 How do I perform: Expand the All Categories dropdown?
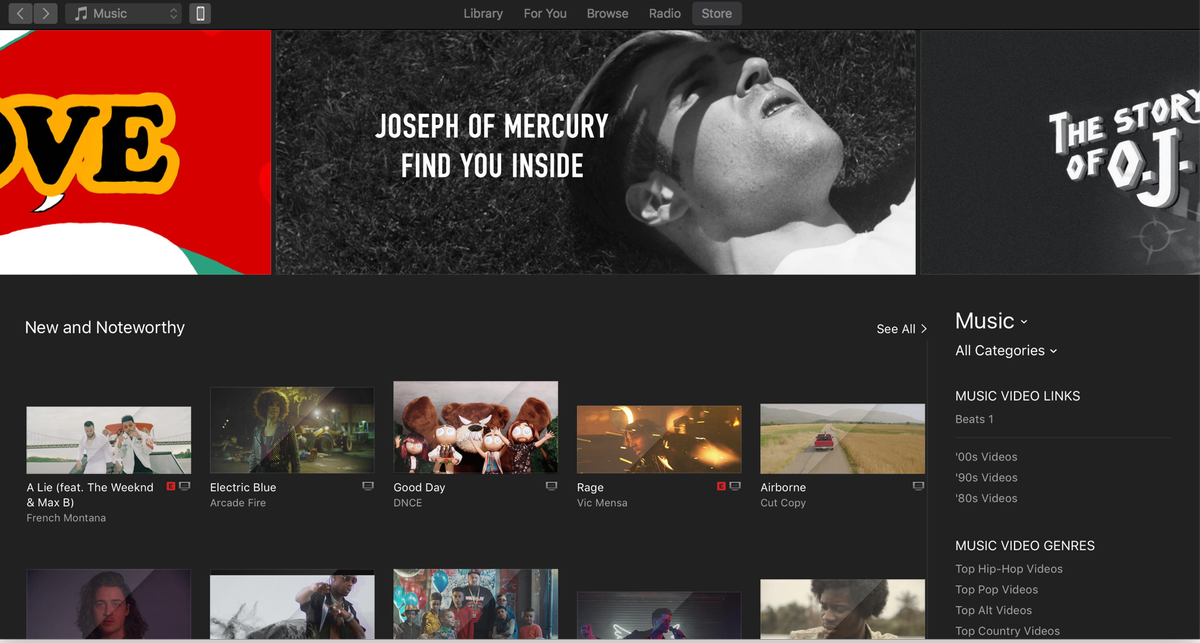1006,351
